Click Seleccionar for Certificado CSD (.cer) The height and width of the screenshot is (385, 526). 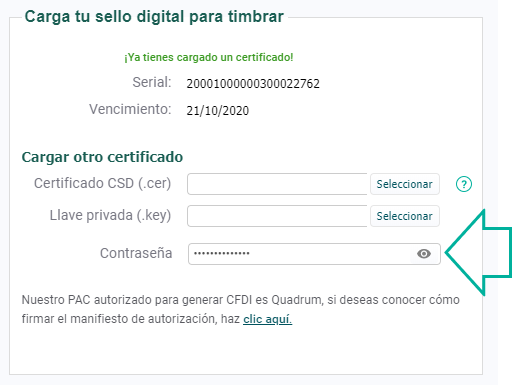click(405, 184)
